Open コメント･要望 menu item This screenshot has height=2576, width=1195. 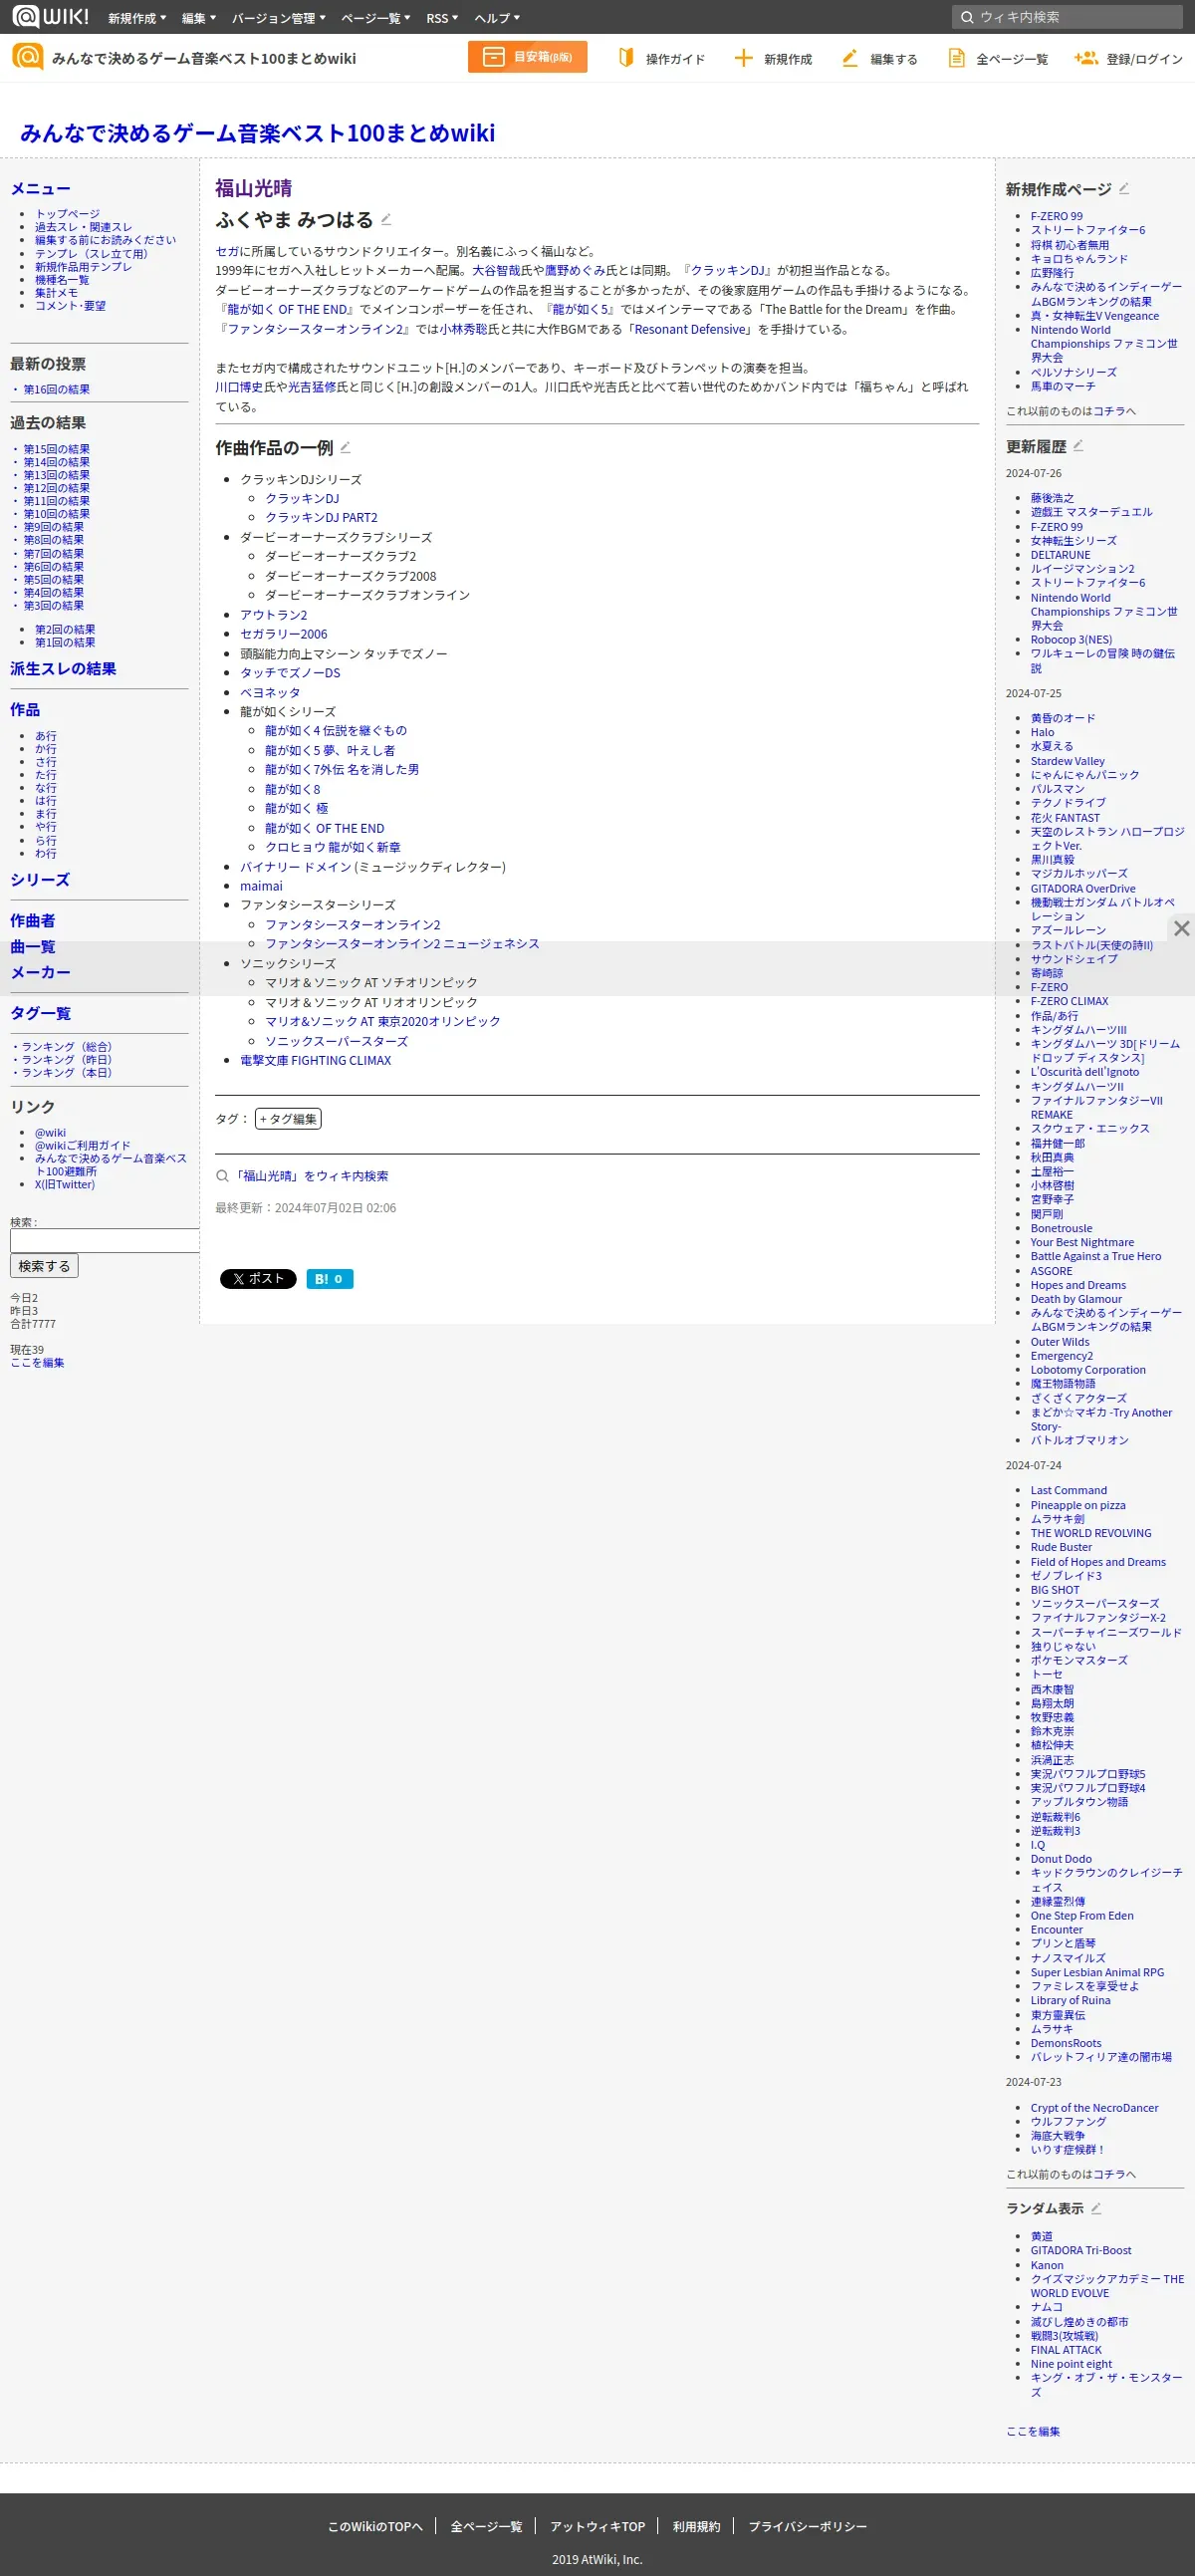click(70, 305)
